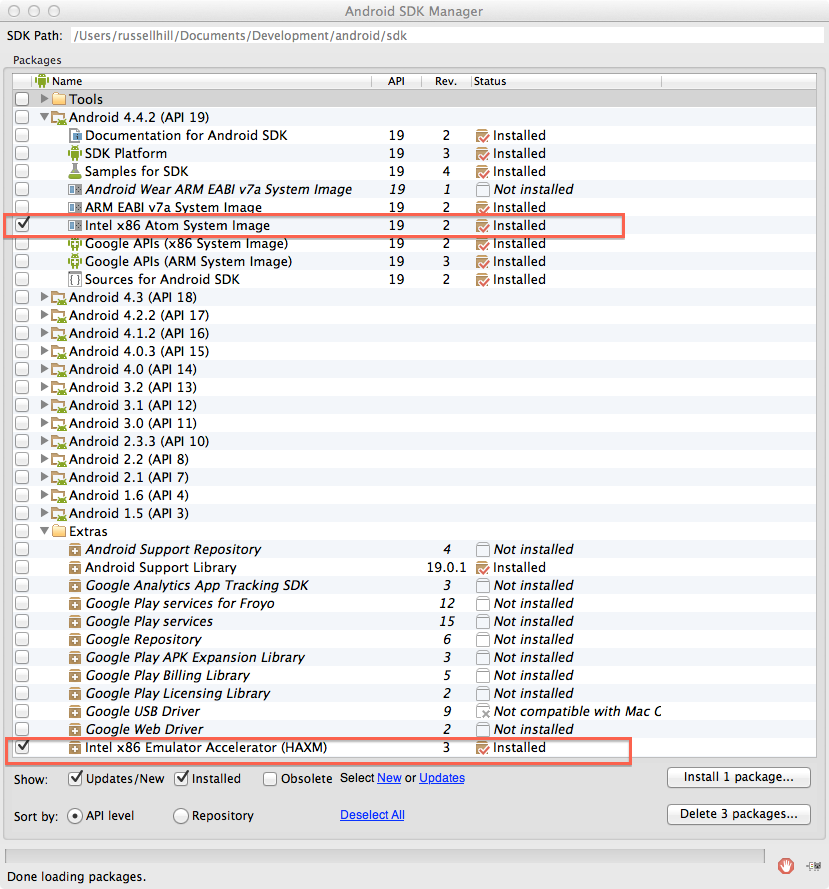Toggle the Installed show filter checkbox

(181, 778)
